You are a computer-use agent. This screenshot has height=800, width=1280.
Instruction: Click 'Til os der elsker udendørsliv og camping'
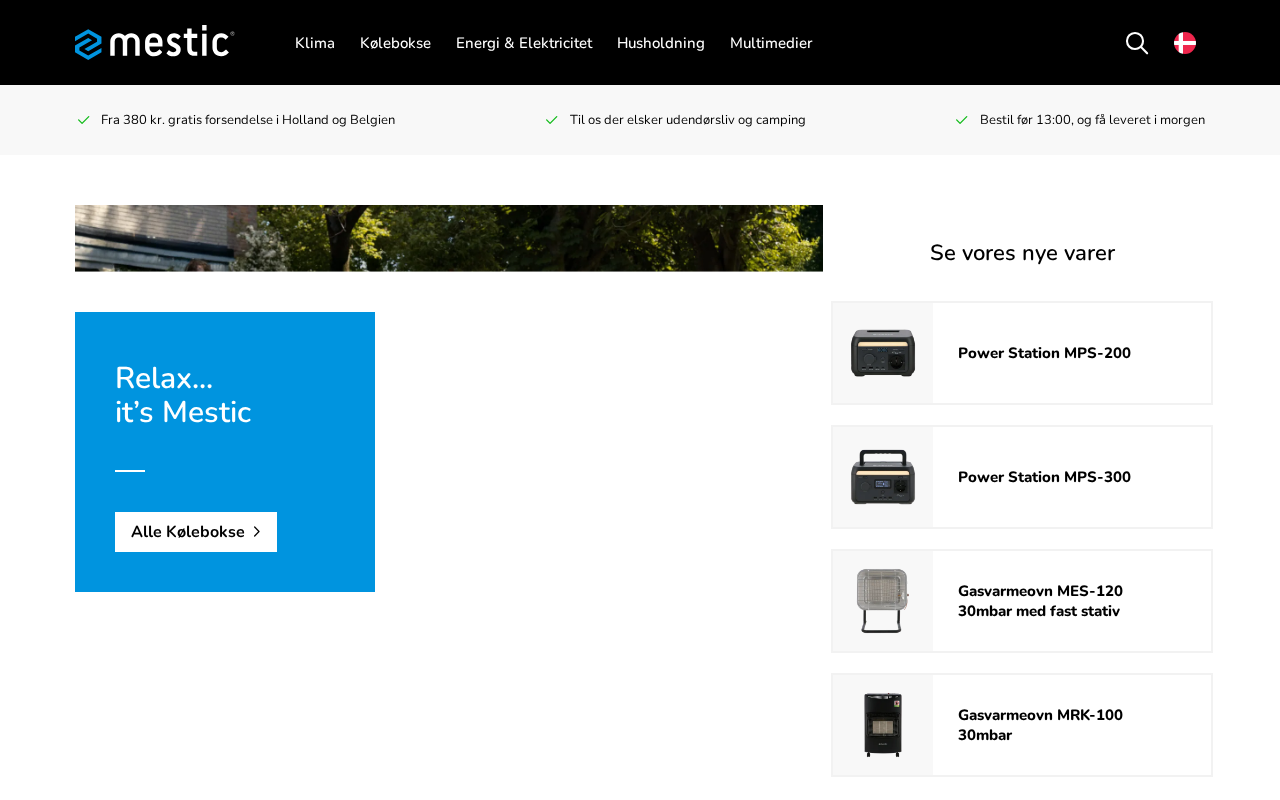(x=688, y=120)
